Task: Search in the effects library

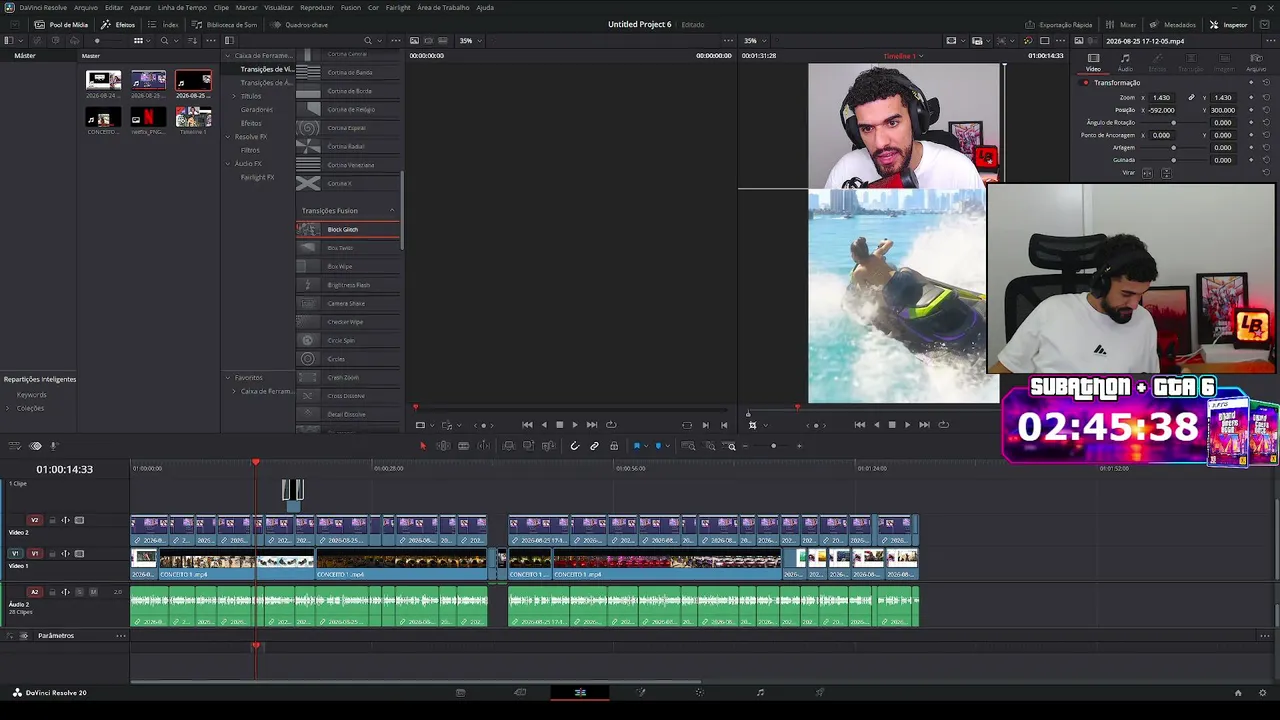Action: click(x=368, y=41)
